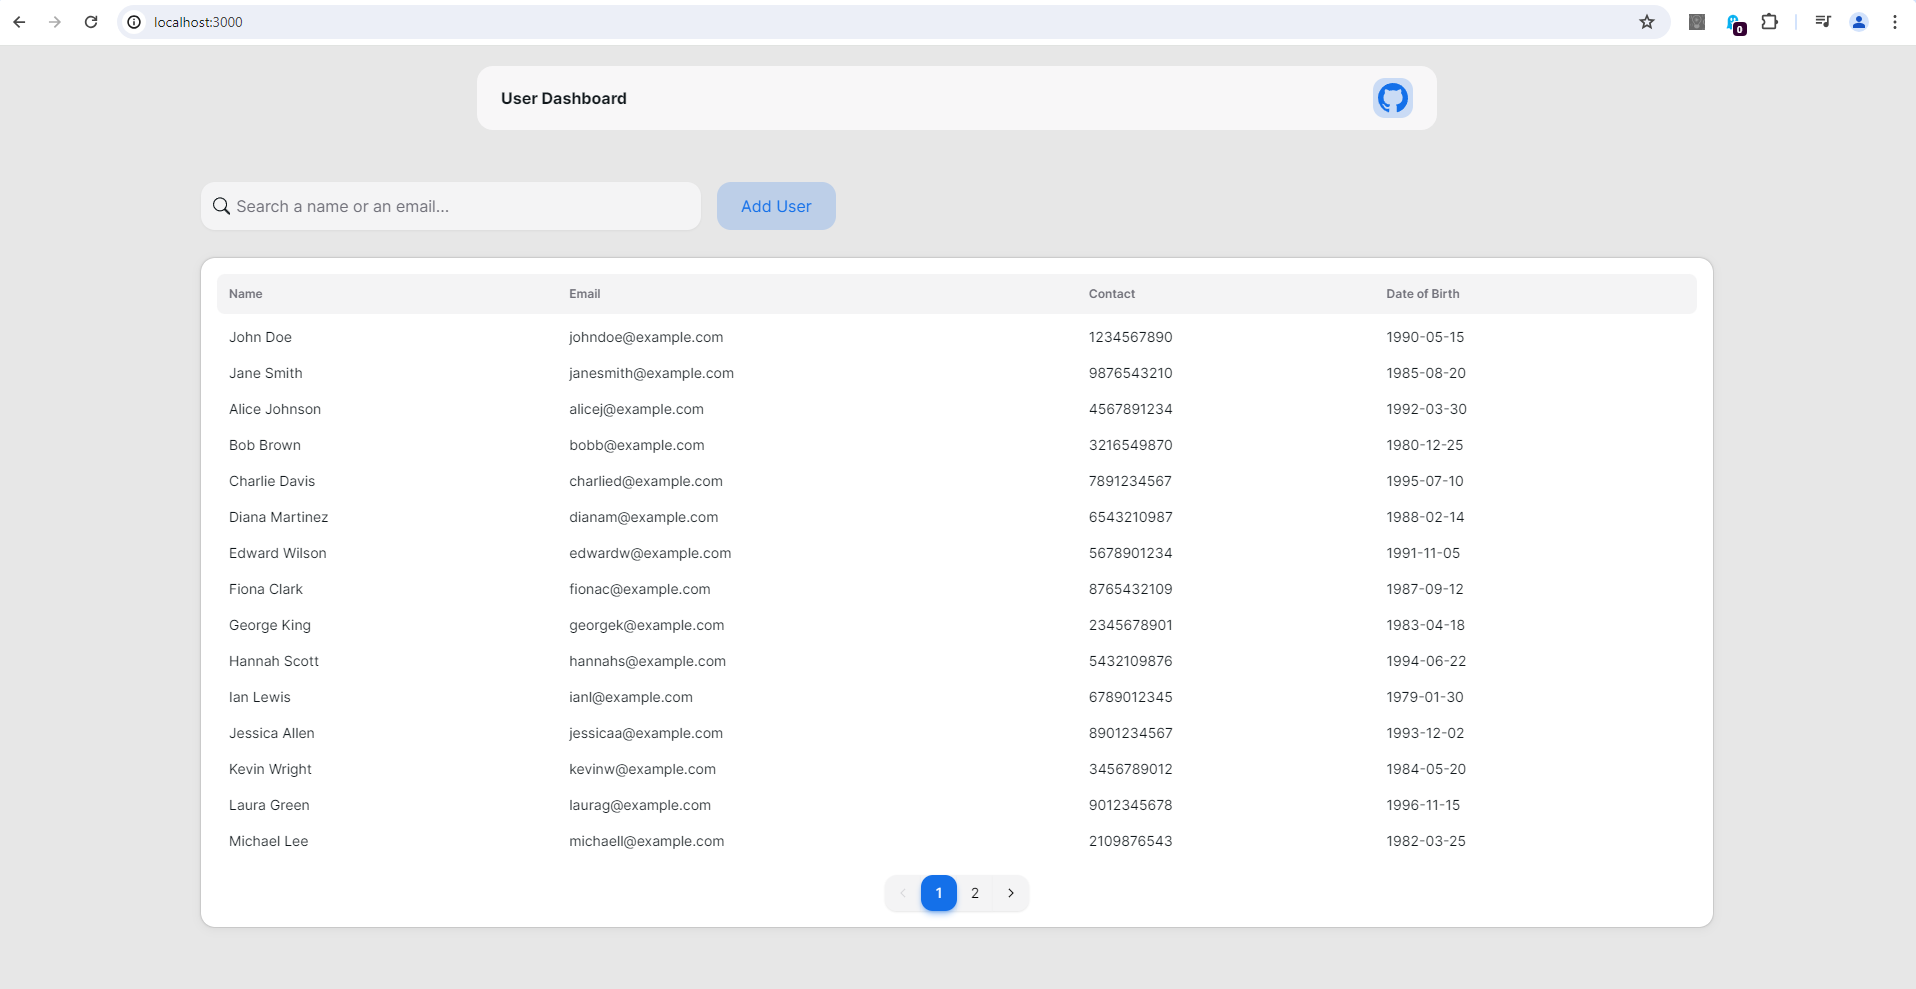The image size is (1916, 989).
Task: Click the Name column header
Action: 246,294
